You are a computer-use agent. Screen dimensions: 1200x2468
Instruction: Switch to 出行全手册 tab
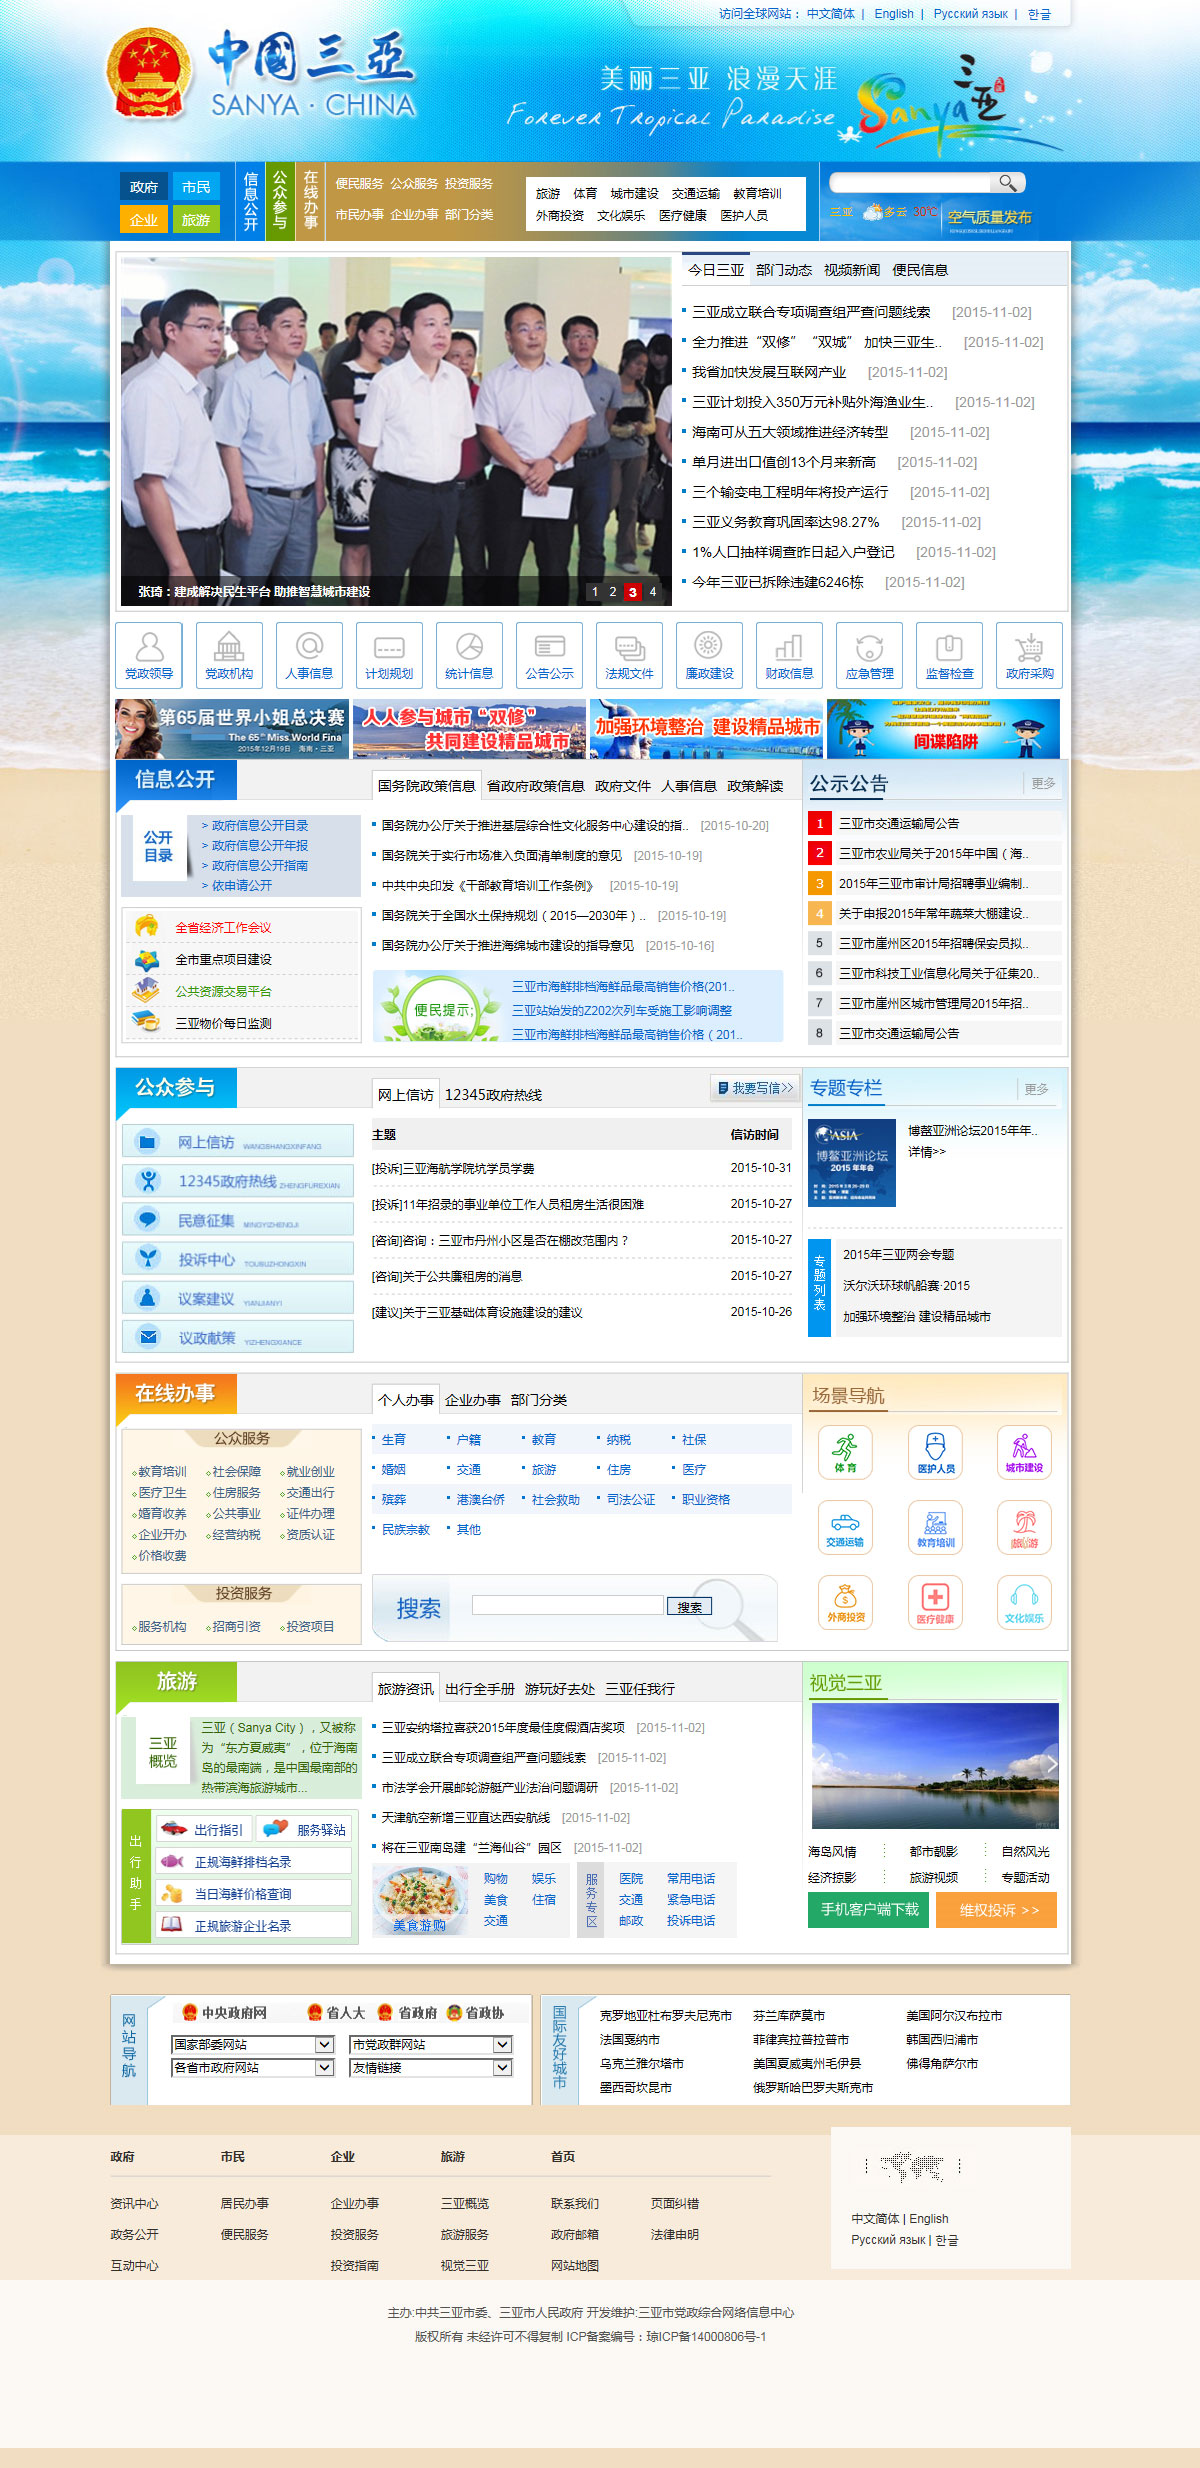(x=480, y=1689)
